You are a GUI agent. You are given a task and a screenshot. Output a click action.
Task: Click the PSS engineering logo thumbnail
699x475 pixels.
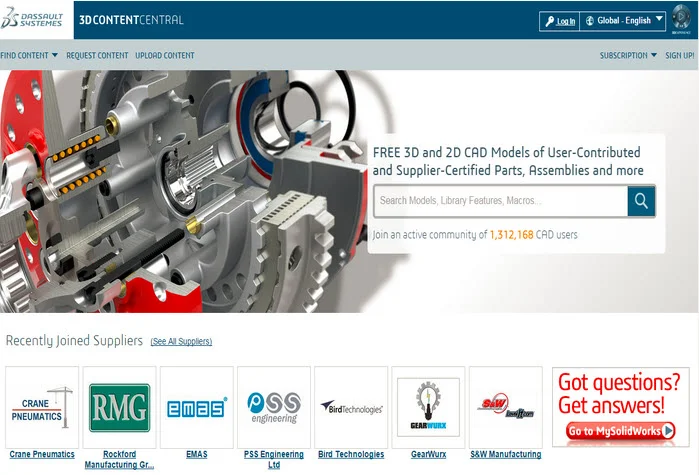pyautogui.click(x=274, y=407)
